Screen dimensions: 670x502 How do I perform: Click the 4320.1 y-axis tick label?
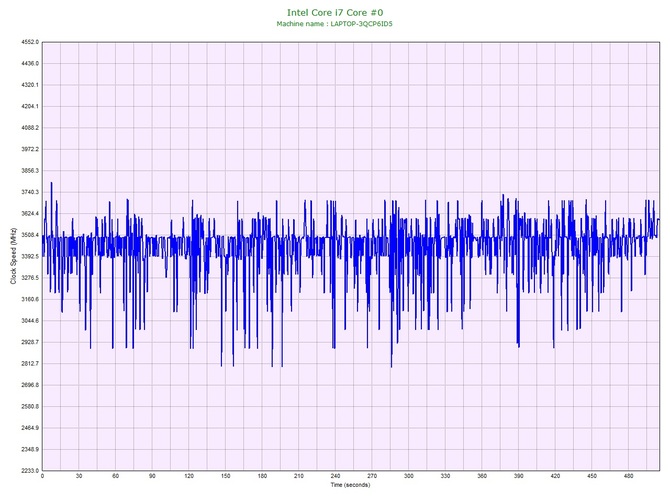[x=30, y=85]
